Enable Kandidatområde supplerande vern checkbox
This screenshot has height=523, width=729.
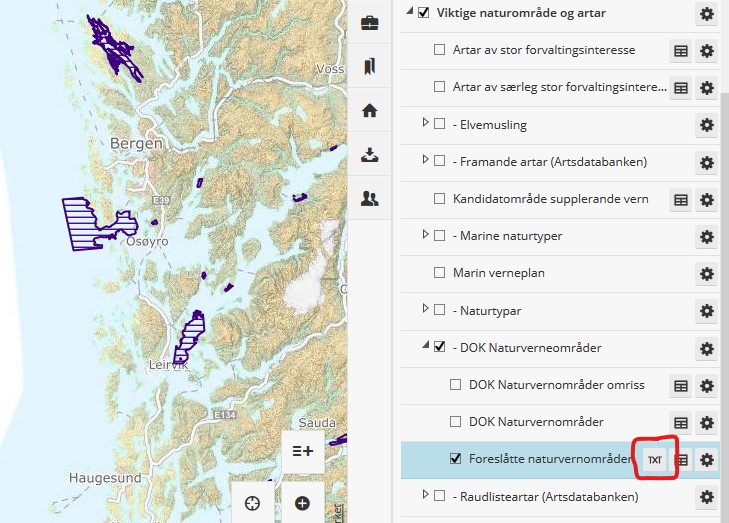click(439, 199)
